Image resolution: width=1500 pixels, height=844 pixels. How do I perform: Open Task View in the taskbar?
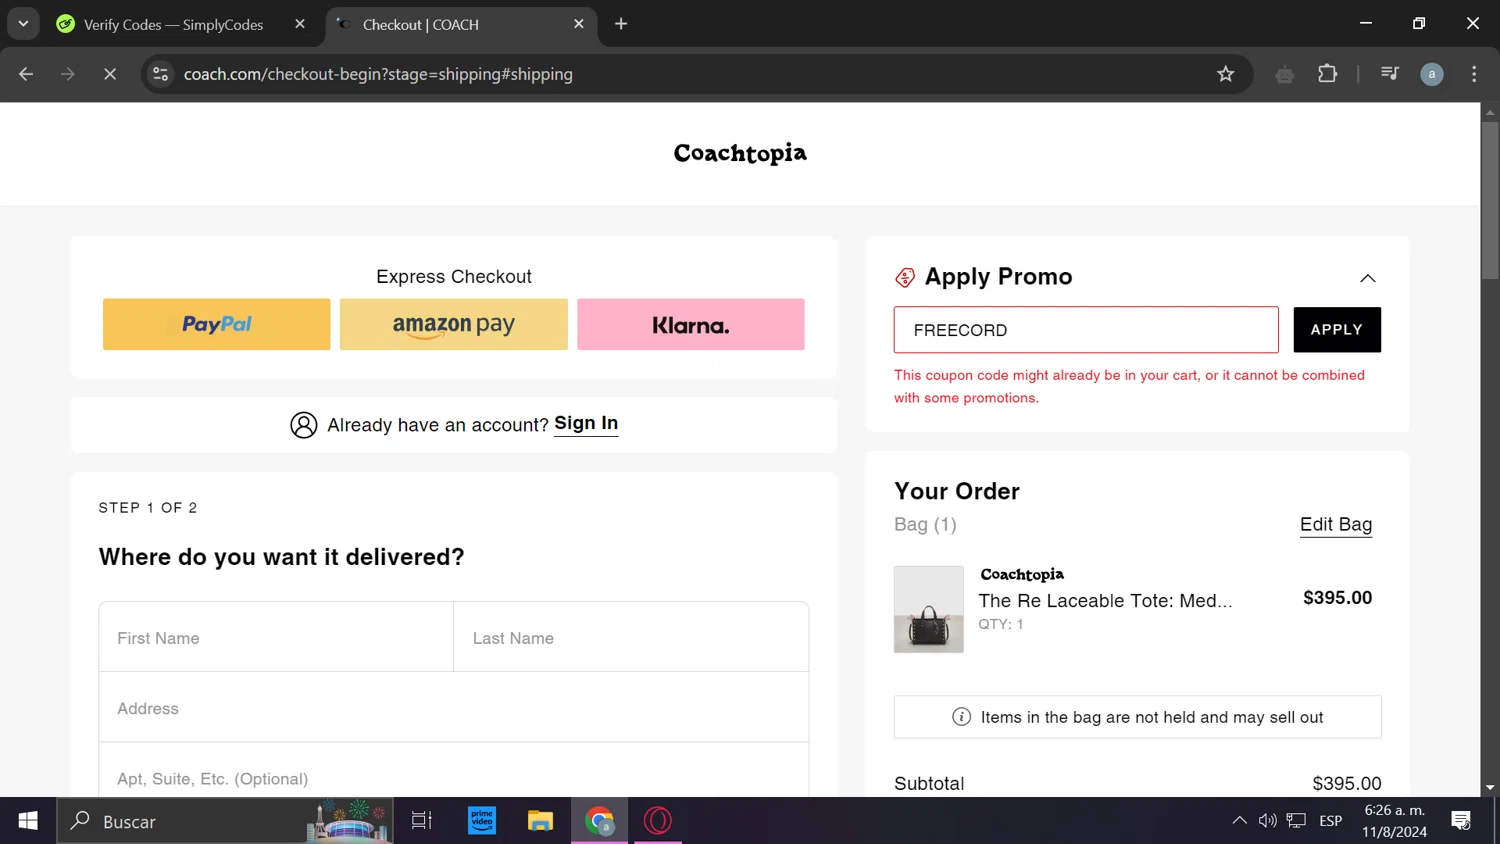click(422, 821)
